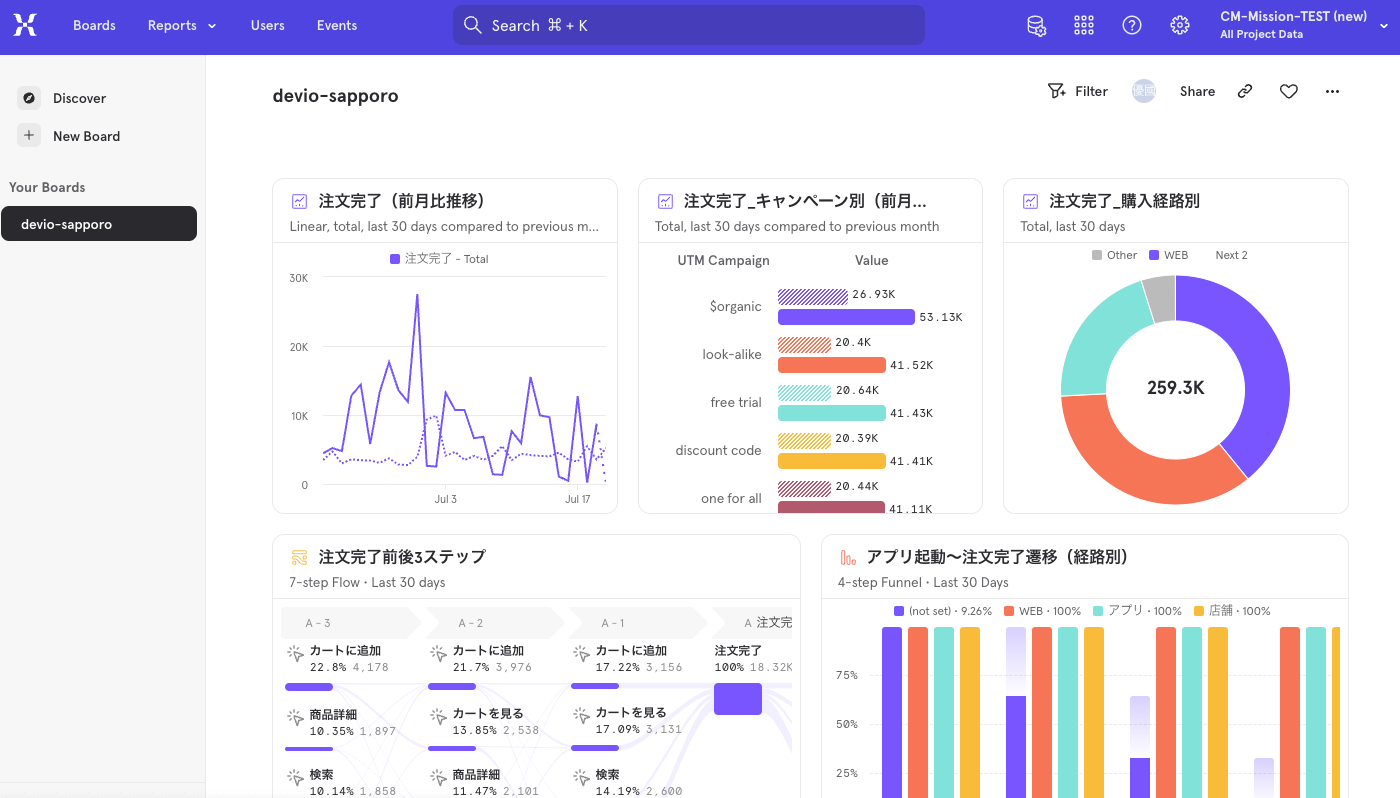Select Discover in the left sidebar
The image size is (1400, 798).
pyautogui.click(x=79, y=98)
